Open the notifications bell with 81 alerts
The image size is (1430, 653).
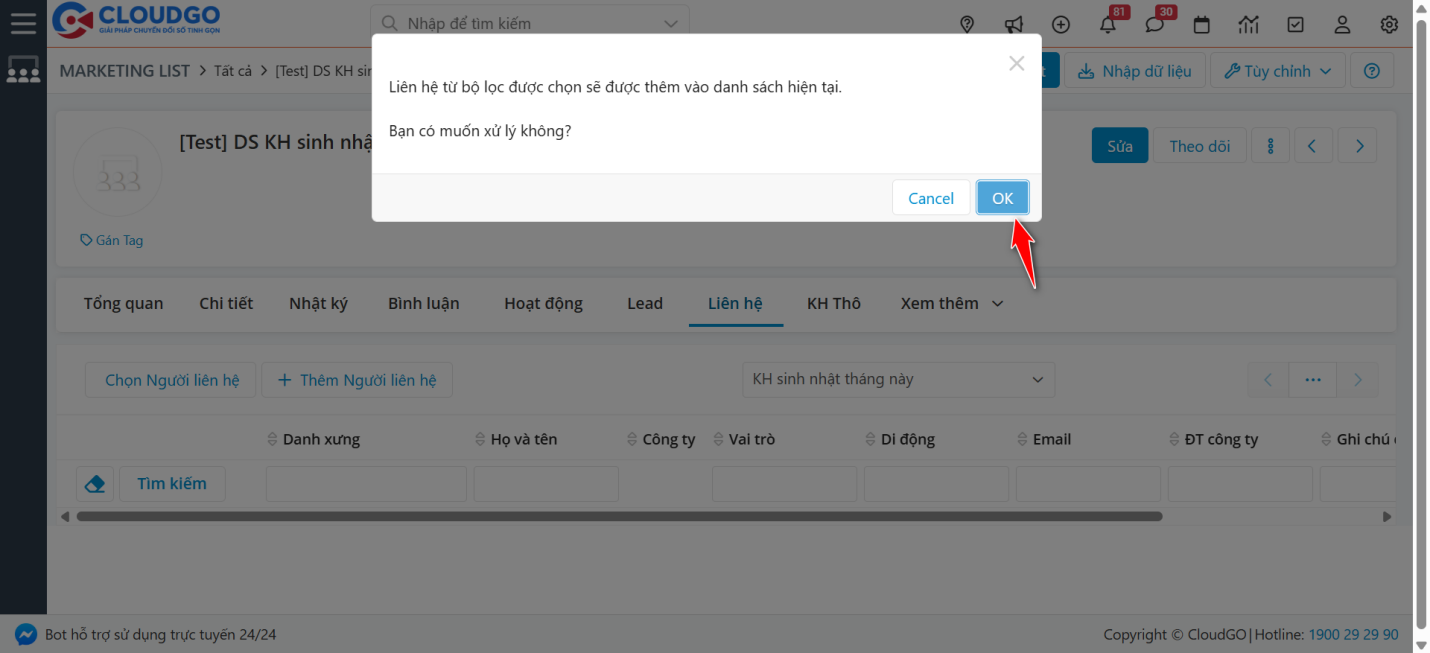pos(1108,24)
